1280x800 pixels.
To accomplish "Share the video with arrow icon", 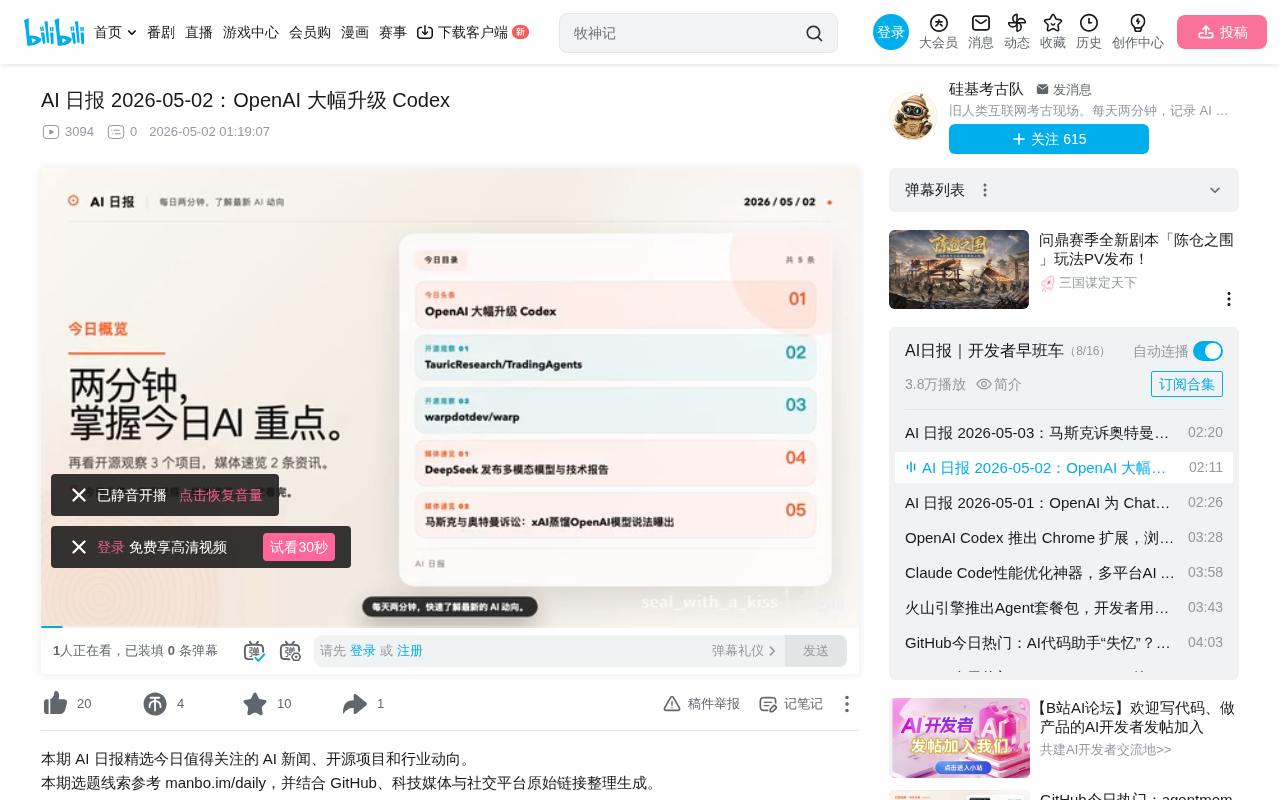I will [355, 704].
